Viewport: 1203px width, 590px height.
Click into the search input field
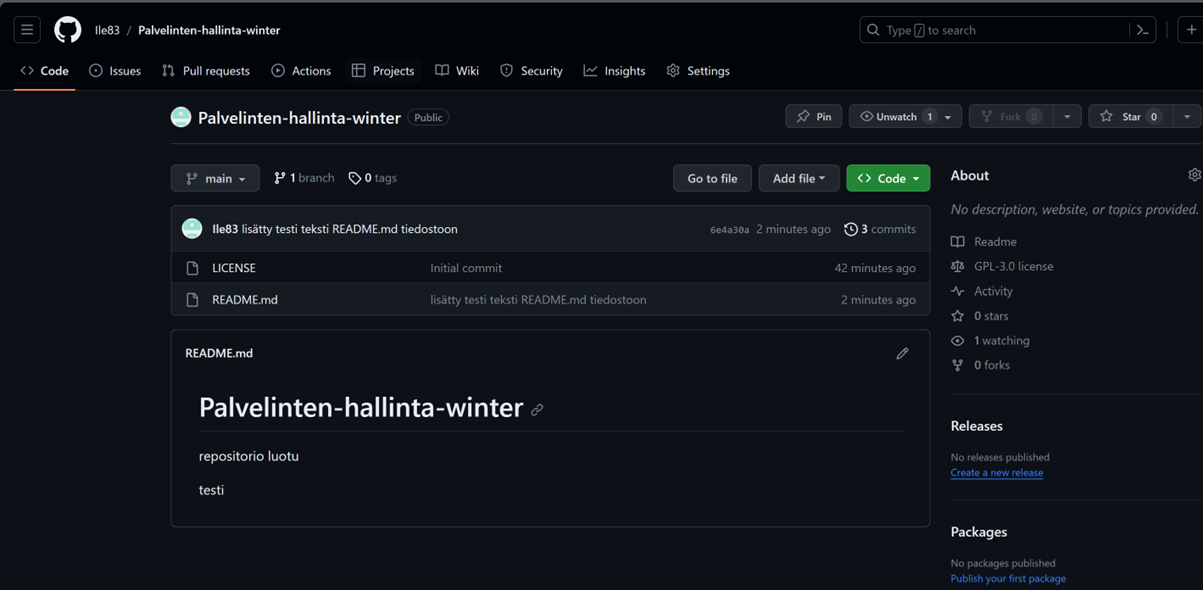1000,30
